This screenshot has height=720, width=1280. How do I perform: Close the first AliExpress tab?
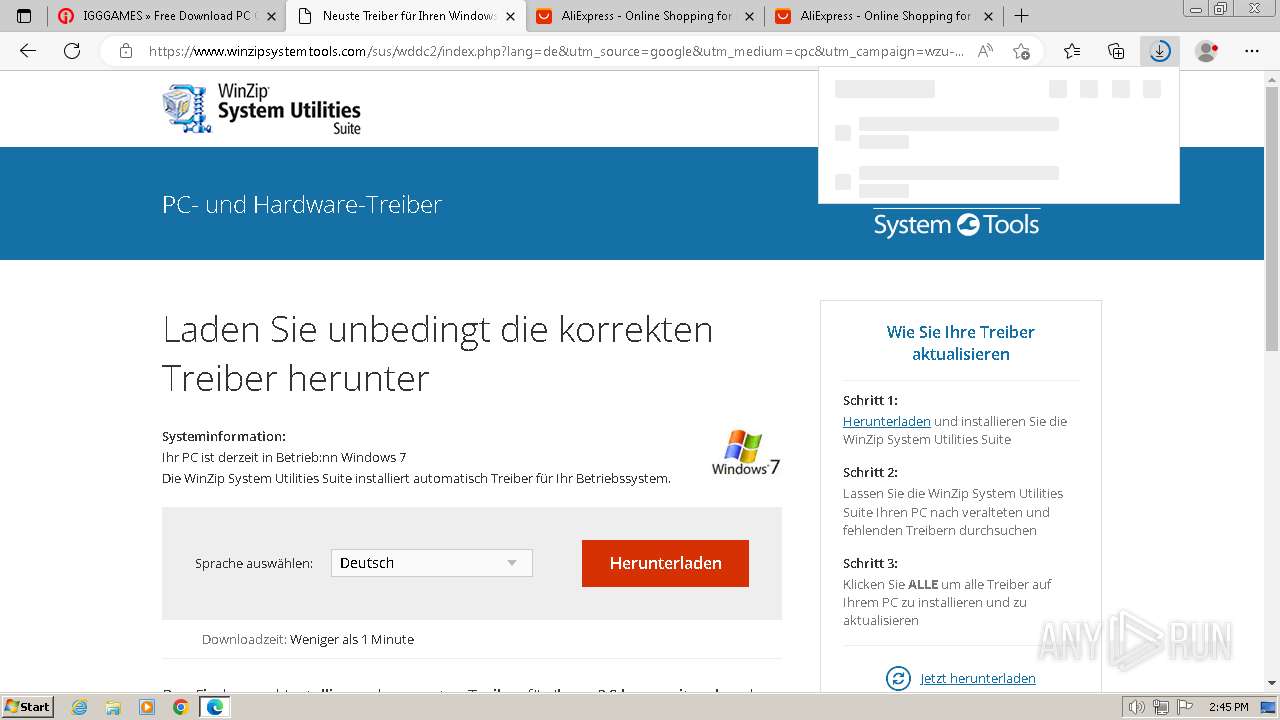coord(749,16)
